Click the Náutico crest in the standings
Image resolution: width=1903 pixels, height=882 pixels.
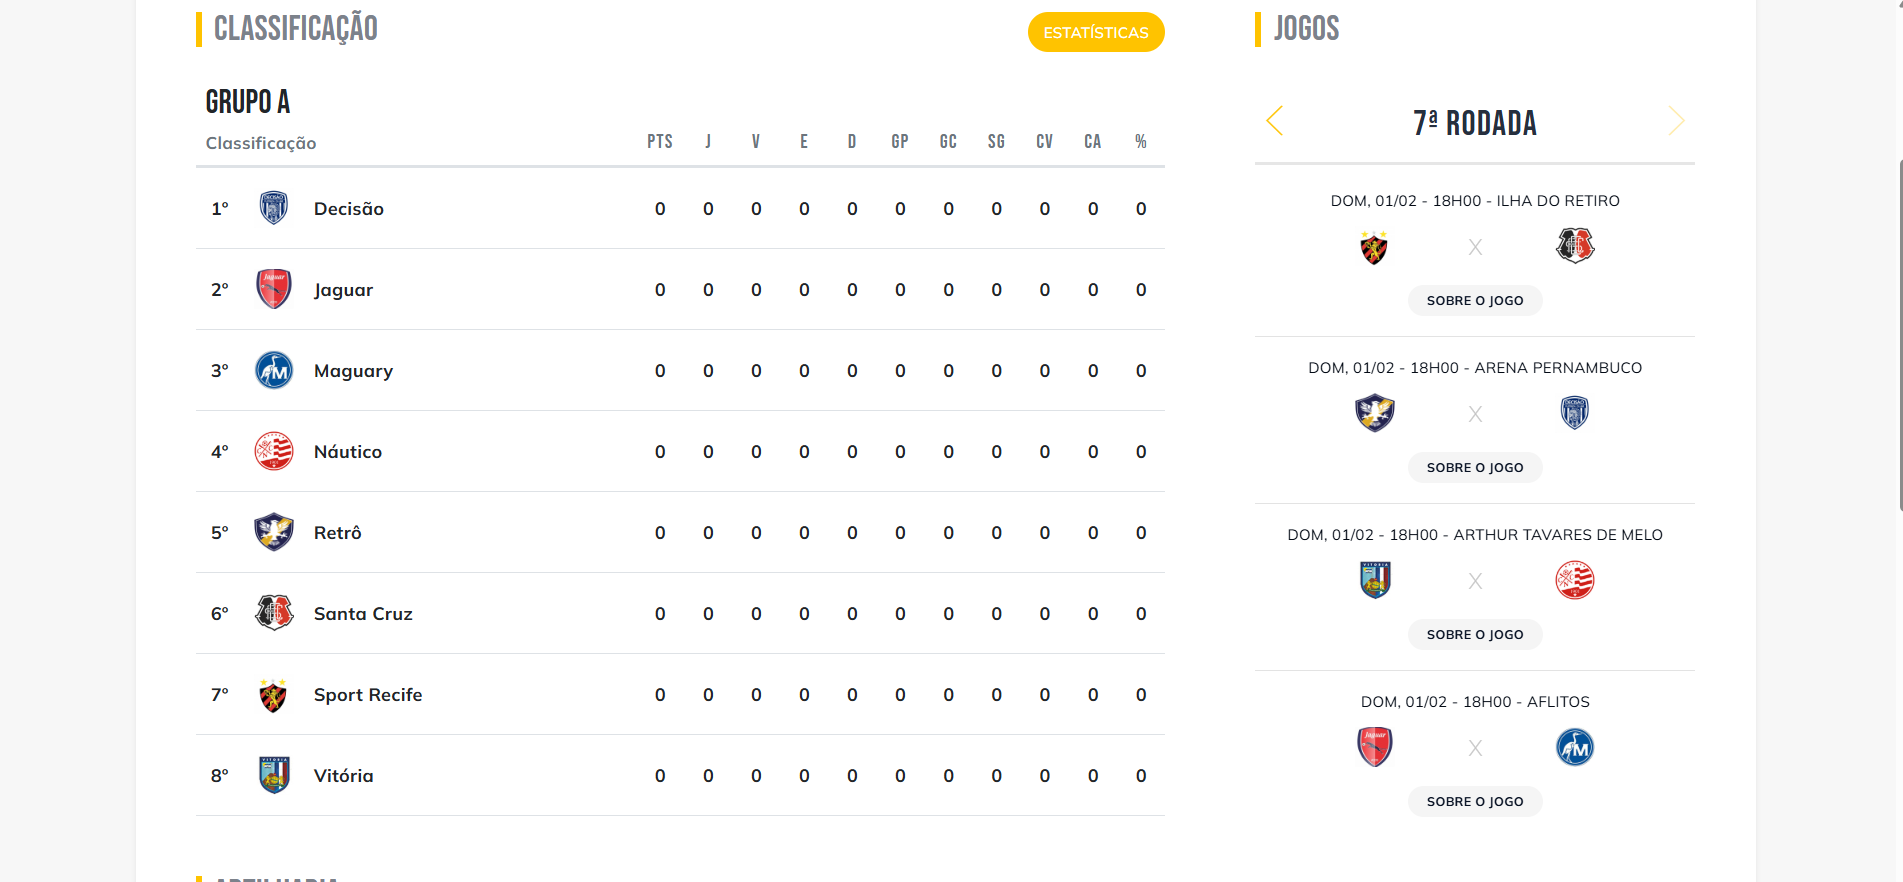click(x=273, y=451)
